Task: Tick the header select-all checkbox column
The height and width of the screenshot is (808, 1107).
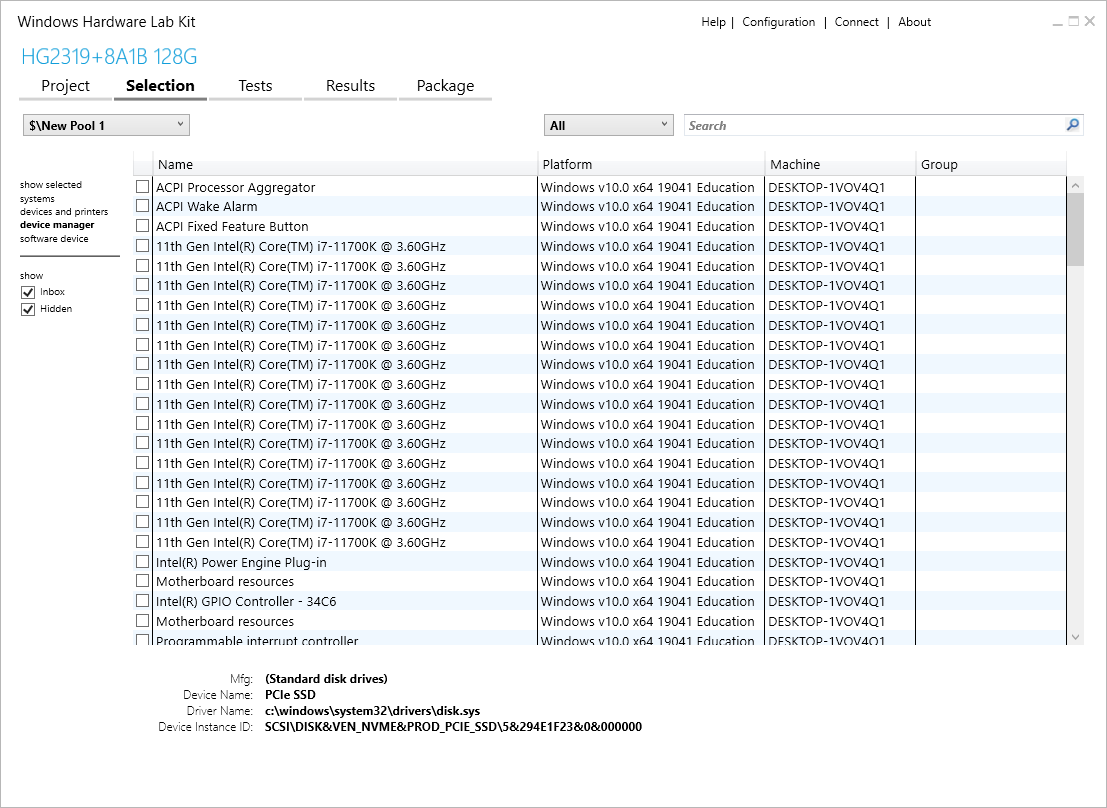Action: click(143, 164)
